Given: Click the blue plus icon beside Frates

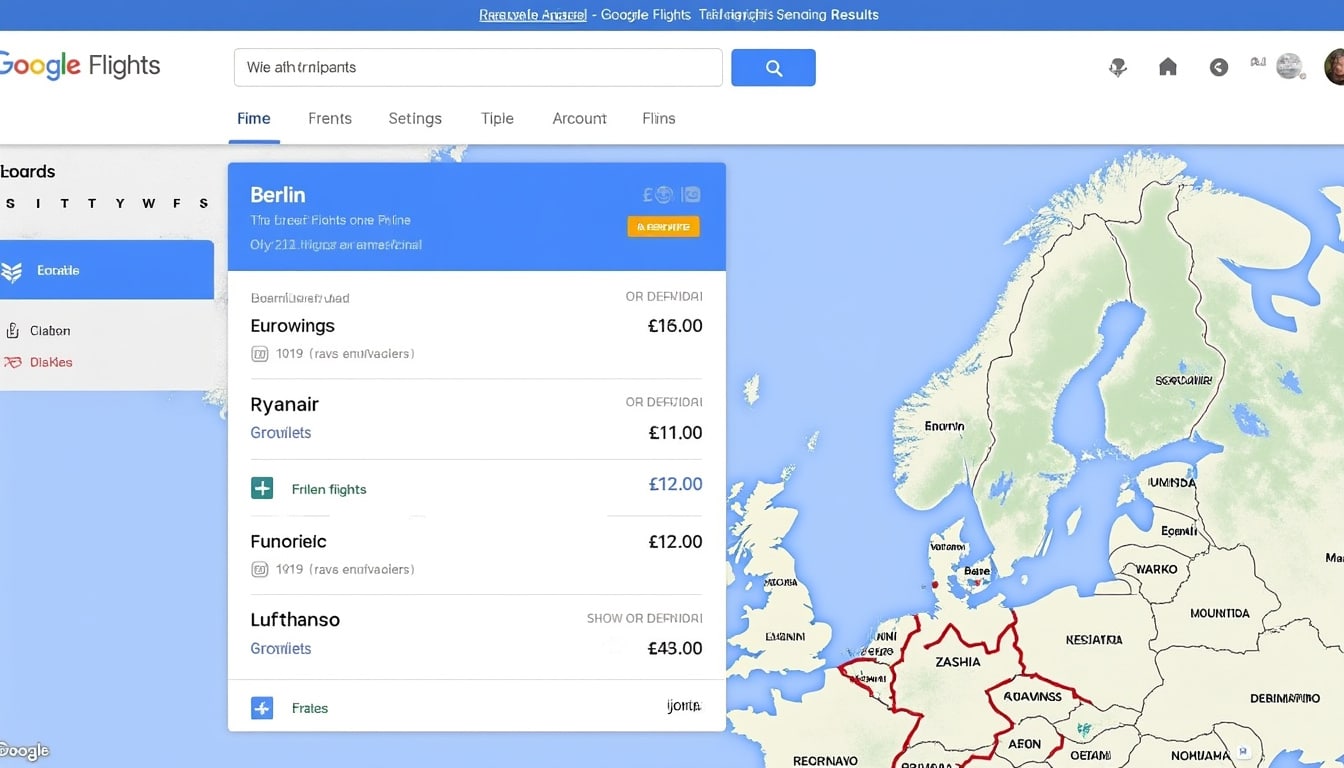Looking at the screenshot, I should click(261, 708).
